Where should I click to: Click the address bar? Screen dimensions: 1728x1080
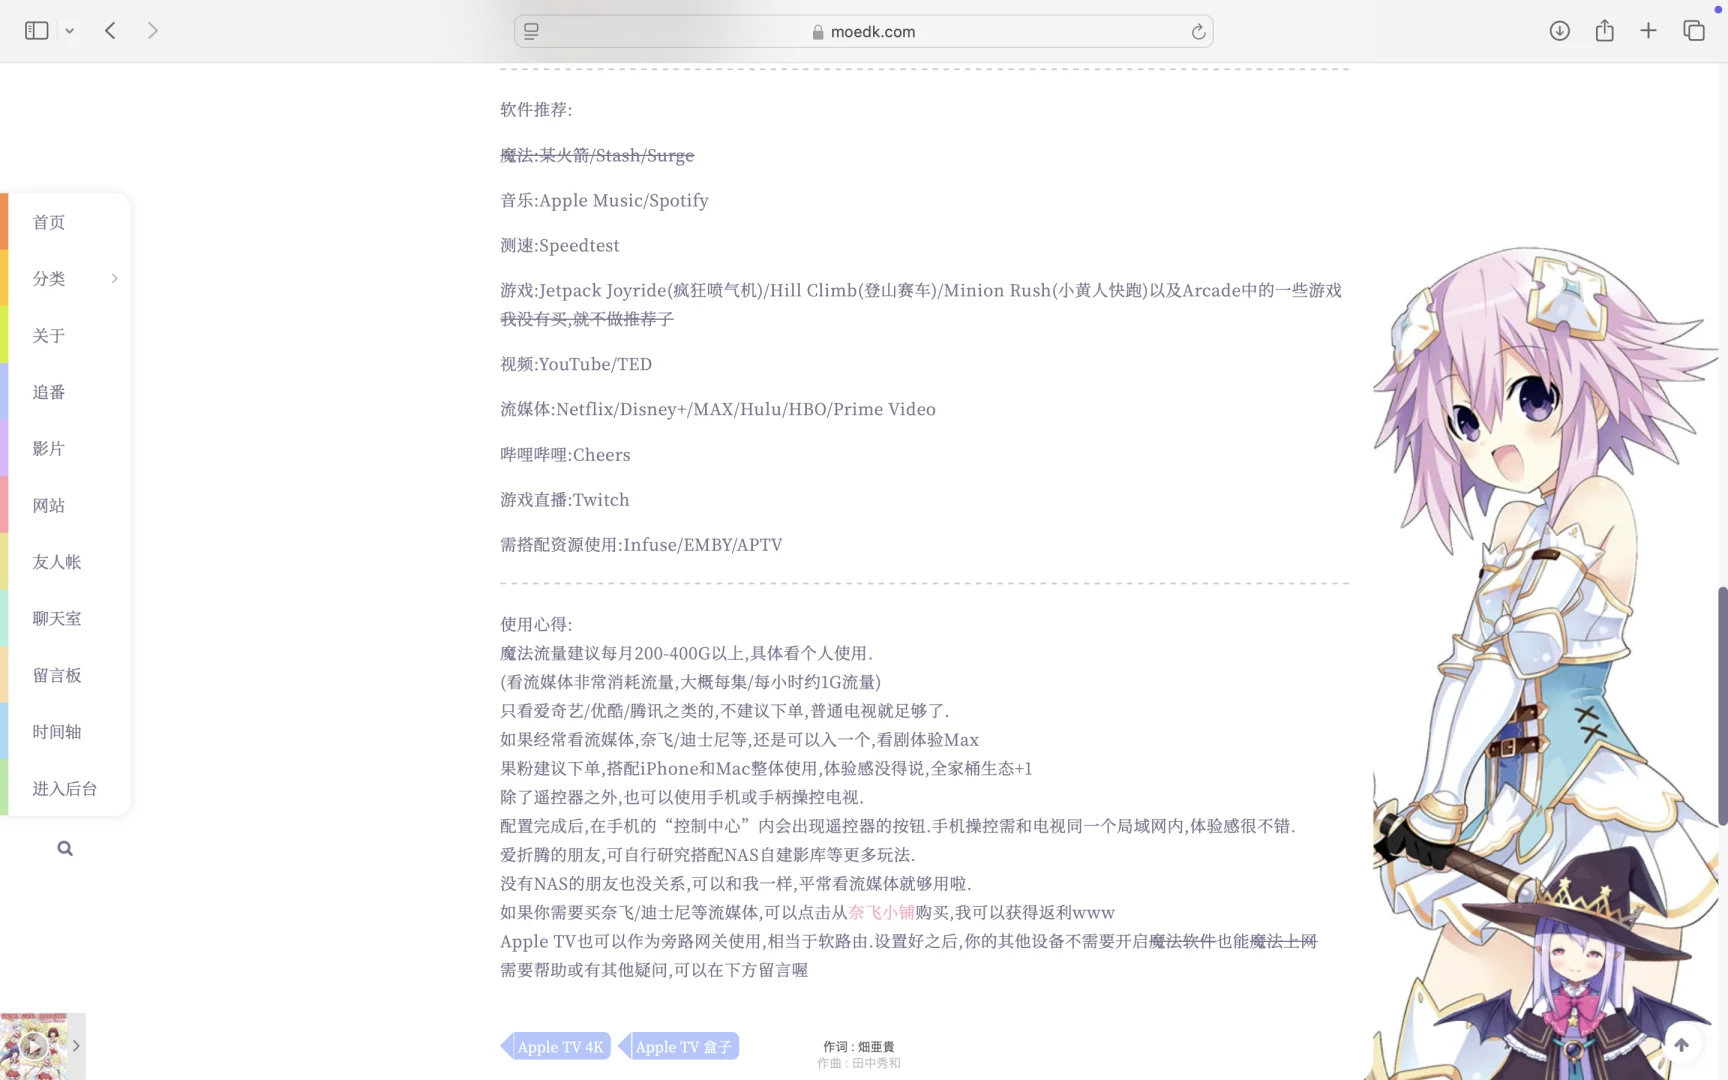pyautogui.click(x=865, y=31)
